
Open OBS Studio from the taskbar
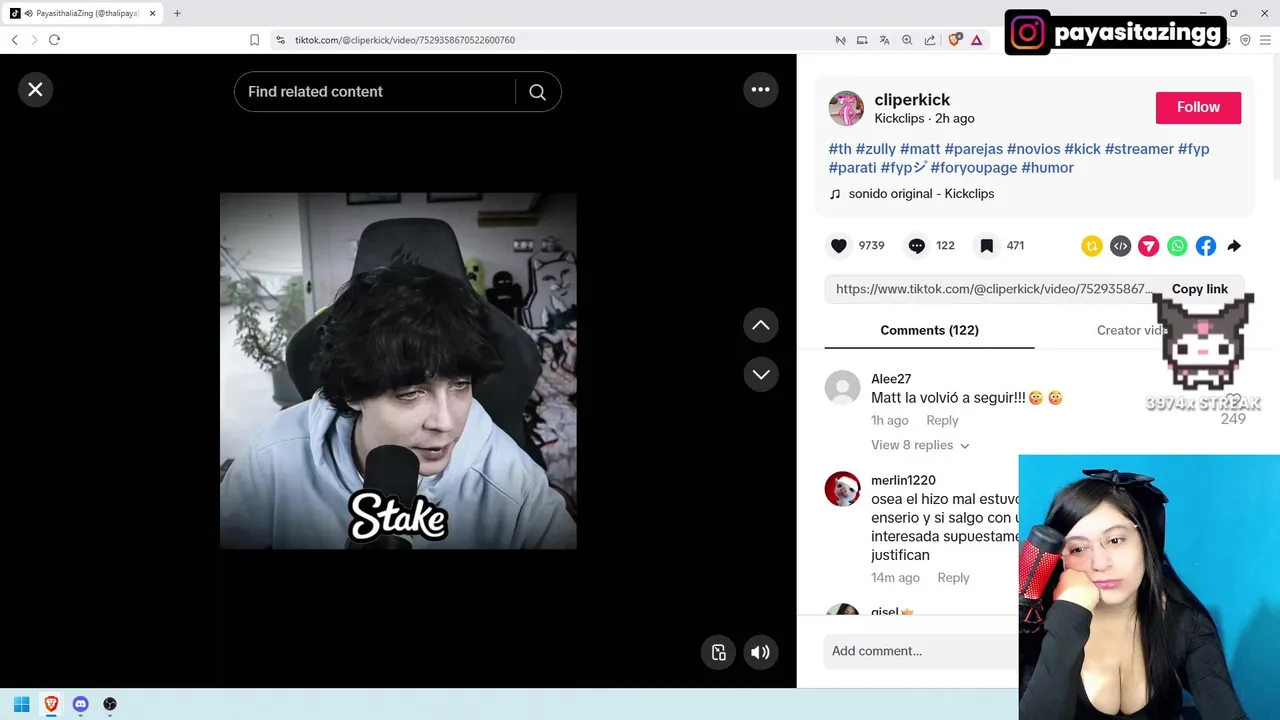(110, 704)
